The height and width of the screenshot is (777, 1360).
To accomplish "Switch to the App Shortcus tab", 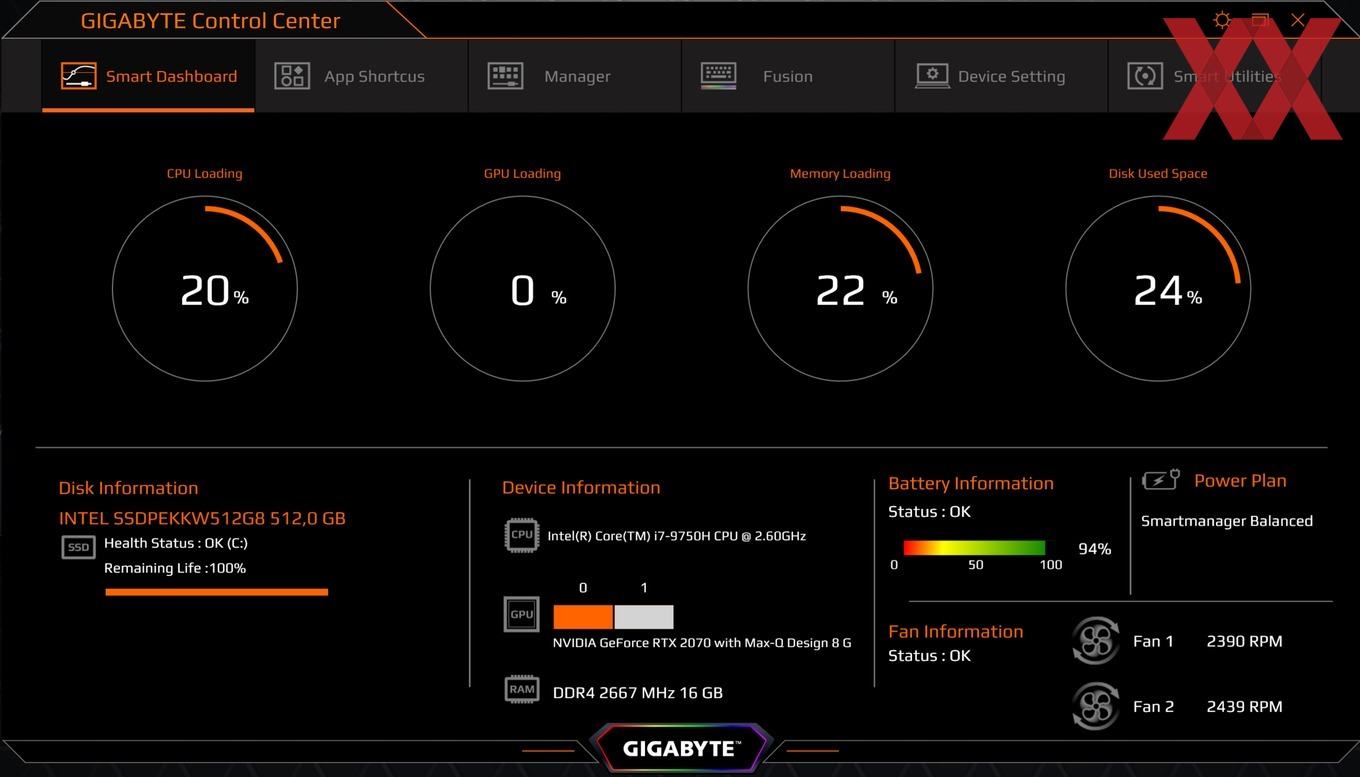I will (x=361, y=76).
